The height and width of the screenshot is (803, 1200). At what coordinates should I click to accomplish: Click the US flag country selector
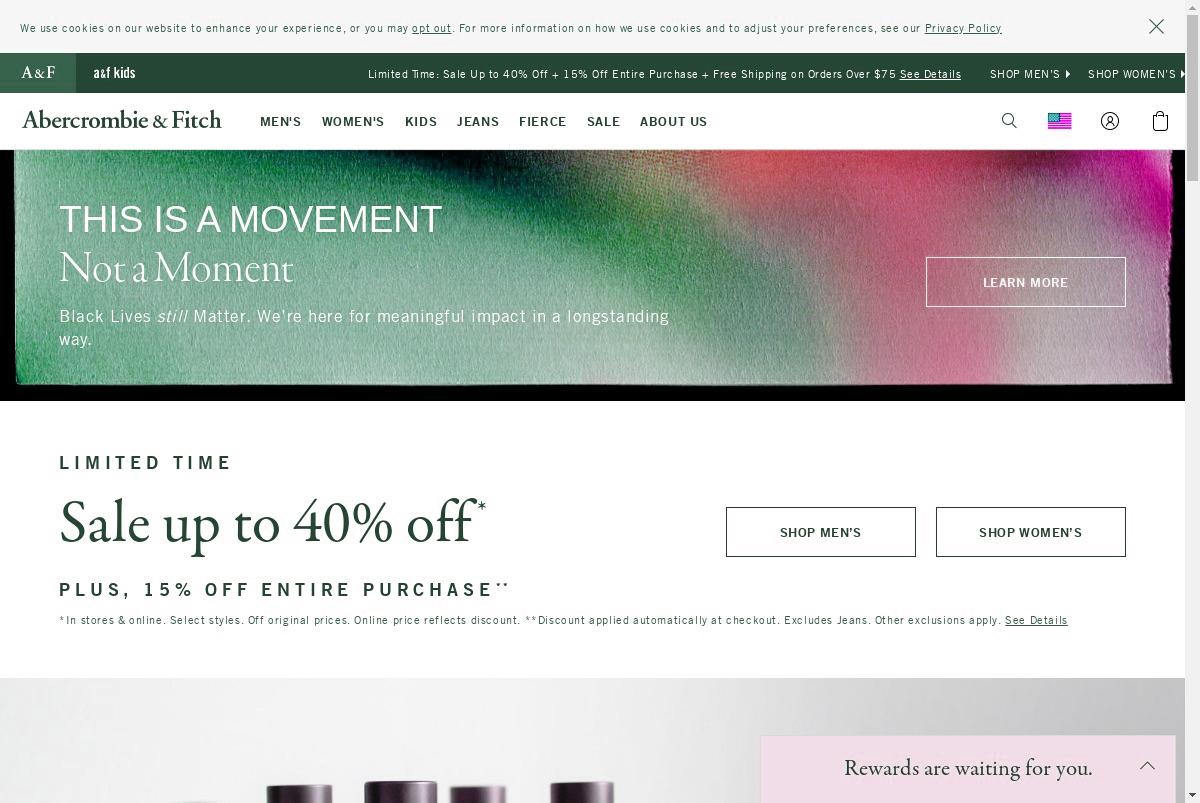(1059, 121)
